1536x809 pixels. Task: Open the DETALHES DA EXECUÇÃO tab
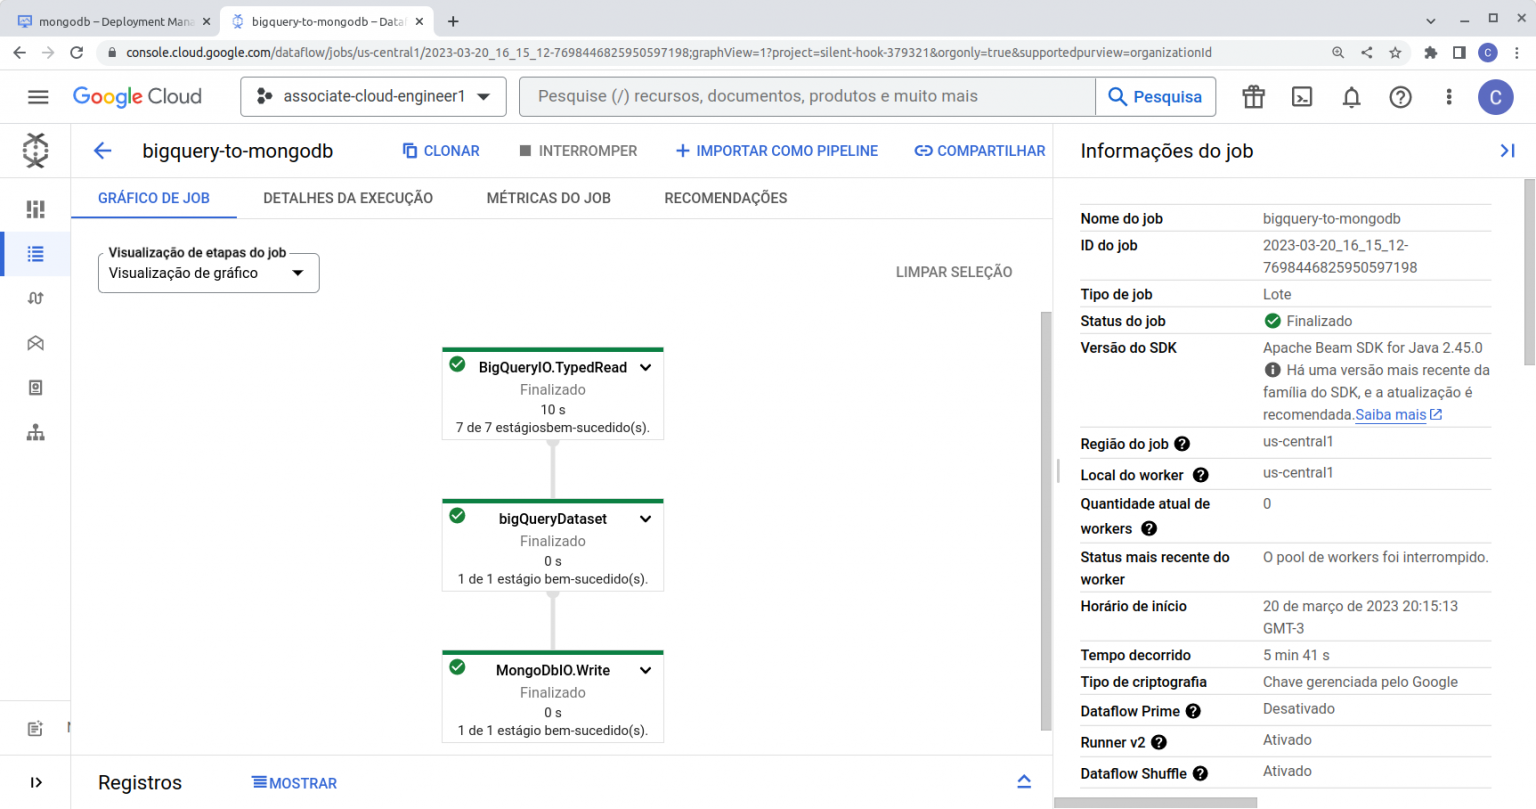348,198
